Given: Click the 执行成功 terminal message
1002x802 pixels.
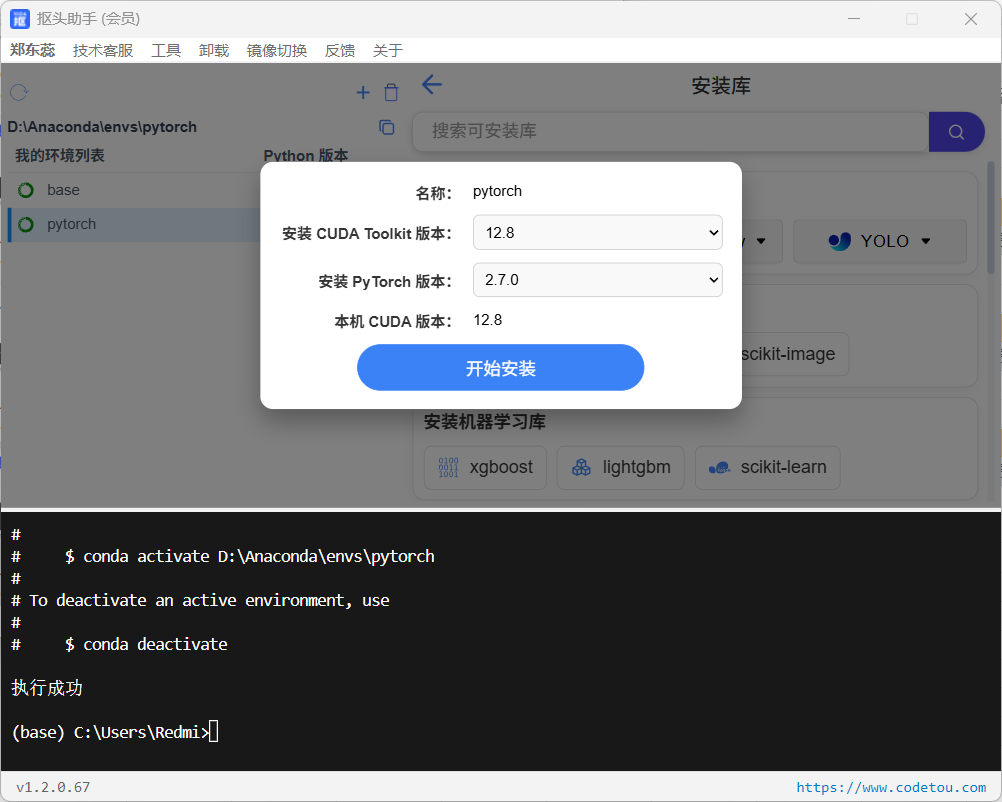Looking at the screenshot, I should click(x=47, y=688).
